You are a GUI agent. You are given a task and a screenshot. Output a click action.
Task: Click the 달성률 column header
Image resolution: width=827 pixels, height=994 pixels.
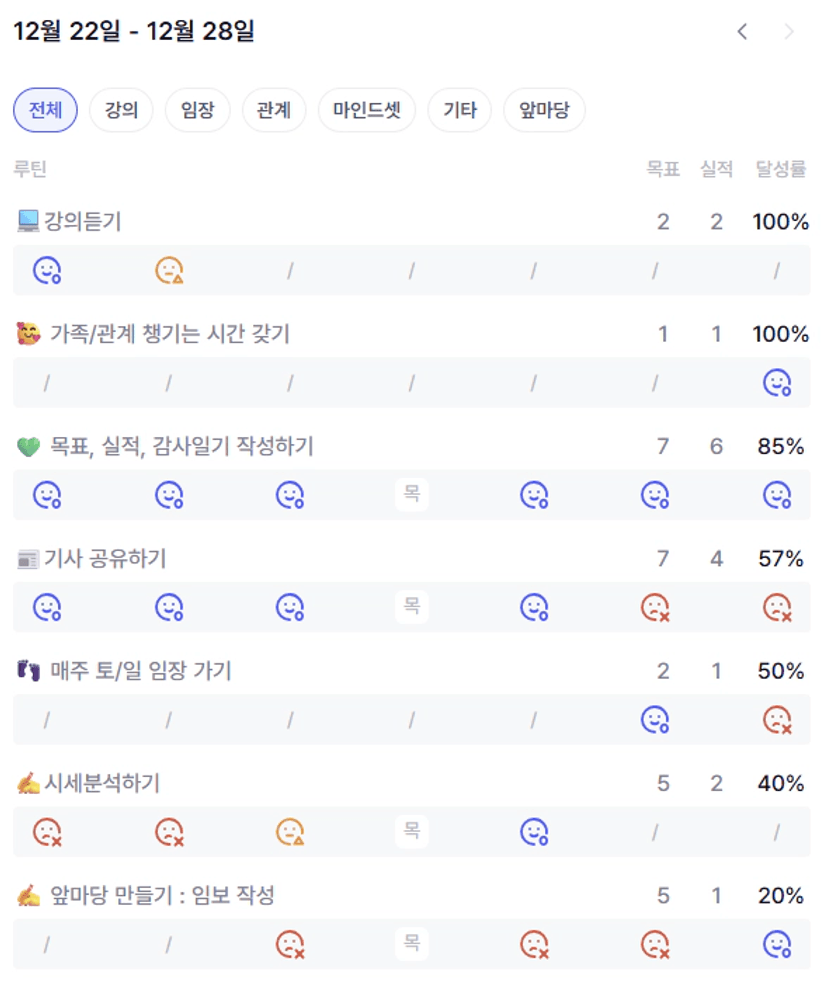coord(781,169)
